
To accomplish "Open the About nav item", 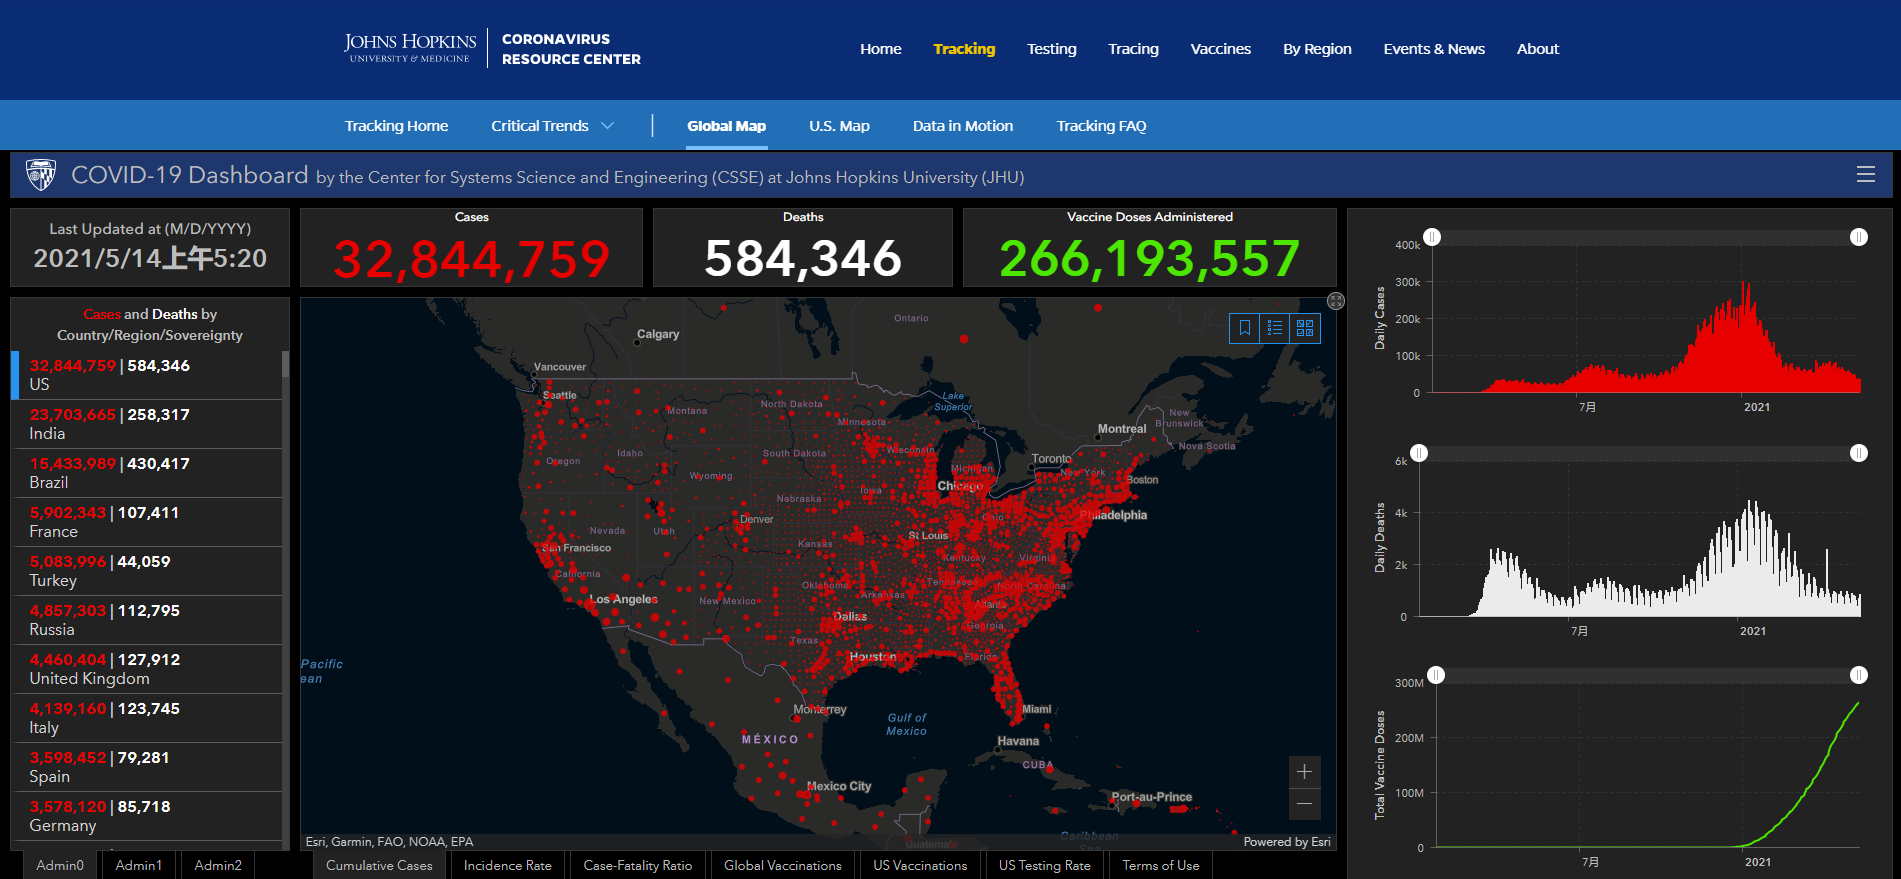I will (1538, 49).
